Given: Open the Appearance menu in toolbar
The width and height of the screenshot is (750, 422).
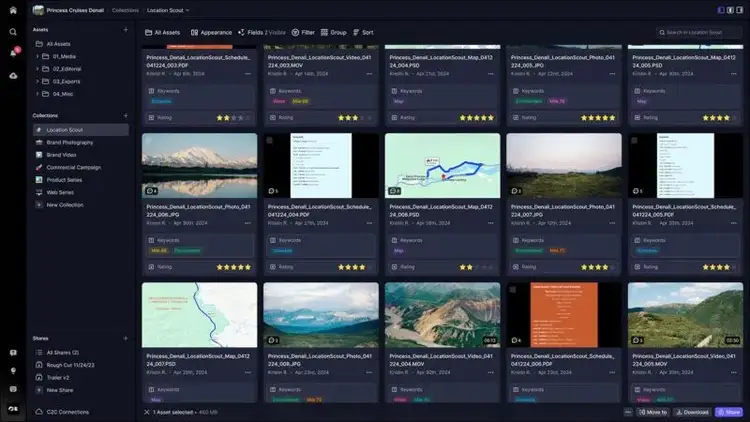Looking at the screenshot, I should coord(211,32).
